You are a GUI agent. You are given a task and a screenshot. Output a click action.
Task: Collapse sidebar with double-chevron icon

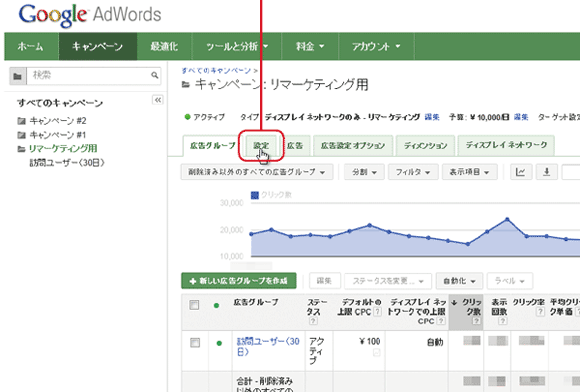pyautogui.click(x=158, y=100)
